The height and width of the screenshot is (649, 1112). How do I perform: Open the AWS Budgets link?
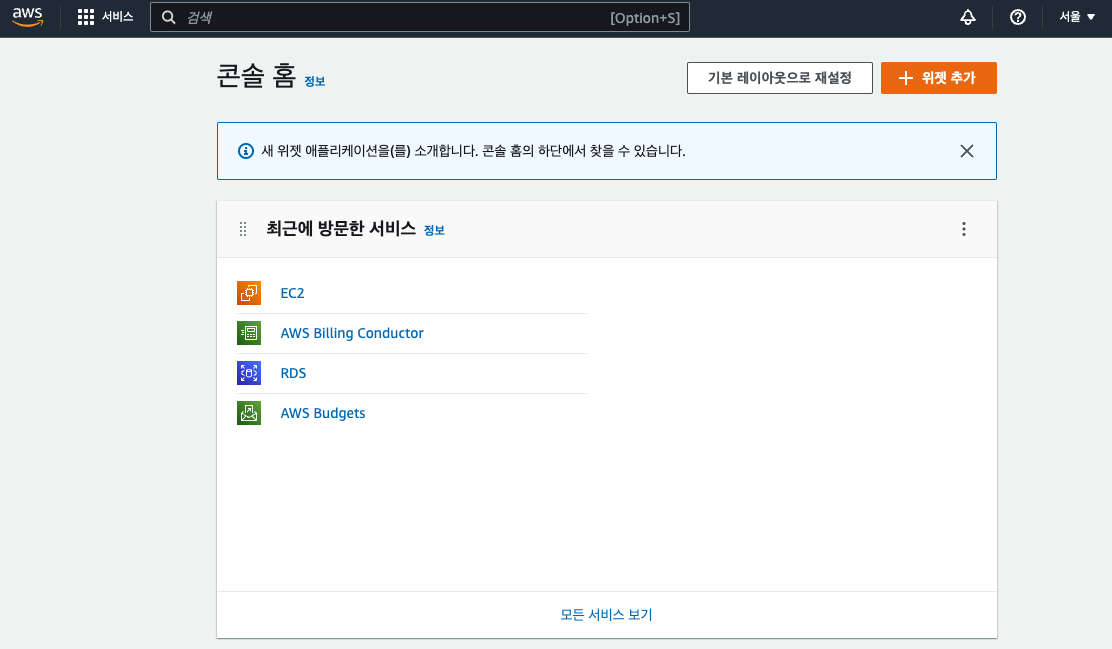tap(323, 414)
